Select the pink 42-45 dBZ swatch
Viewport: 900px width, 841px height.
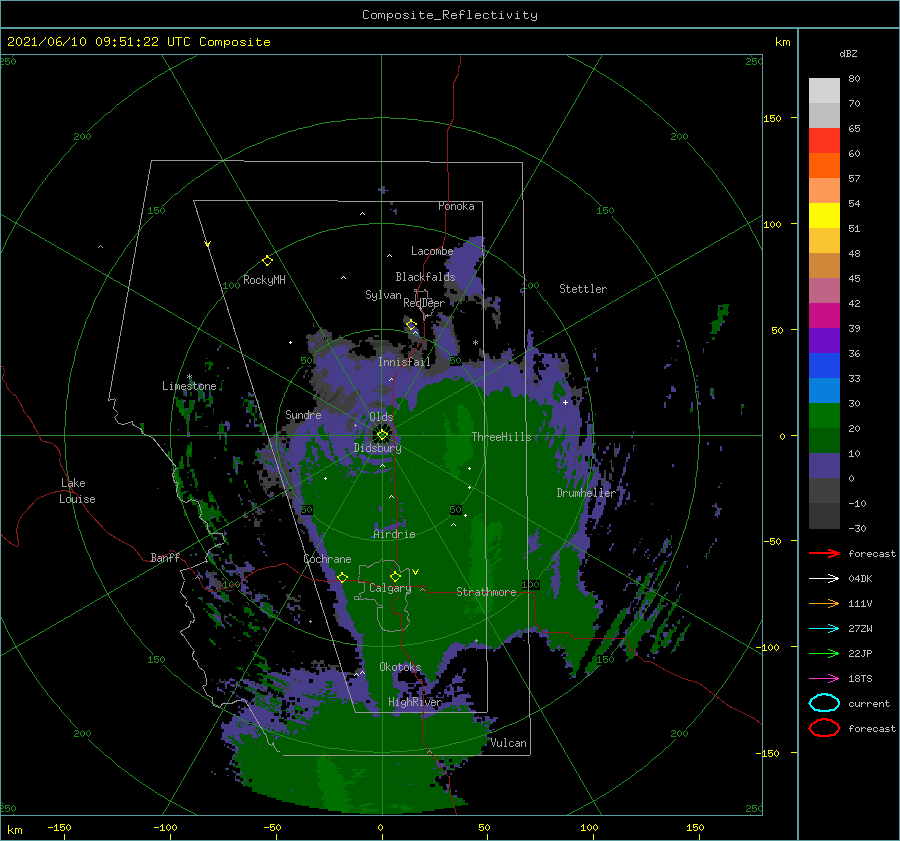click(x=824, y=290)
